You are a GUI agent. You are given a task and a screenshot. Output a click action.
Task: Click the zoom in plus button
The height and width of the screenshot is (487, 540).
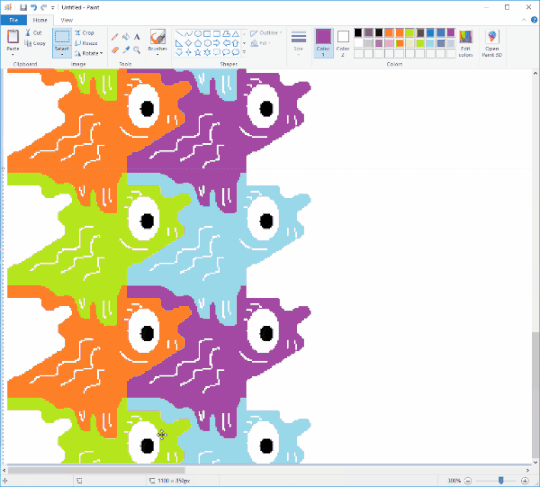(x=525, y=480)
